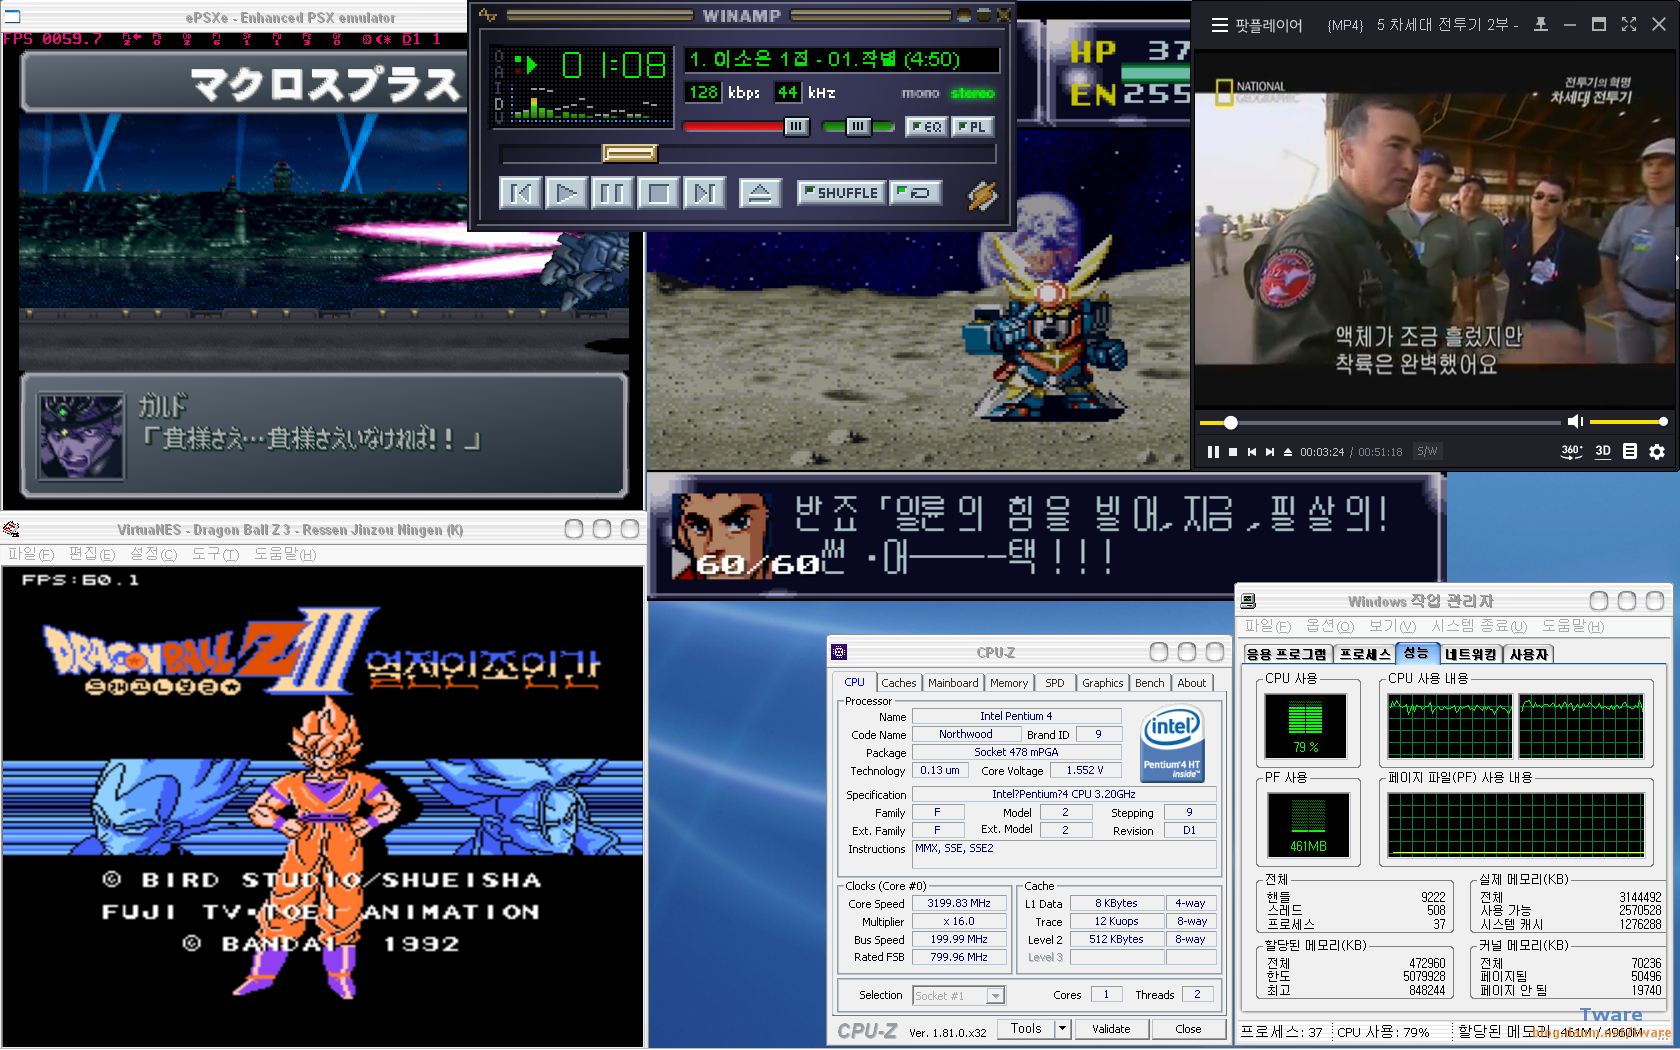1680x1050 pixels.
Task: Switch CPU-Z to SPD tab
Action: (x=1055, y=683)
